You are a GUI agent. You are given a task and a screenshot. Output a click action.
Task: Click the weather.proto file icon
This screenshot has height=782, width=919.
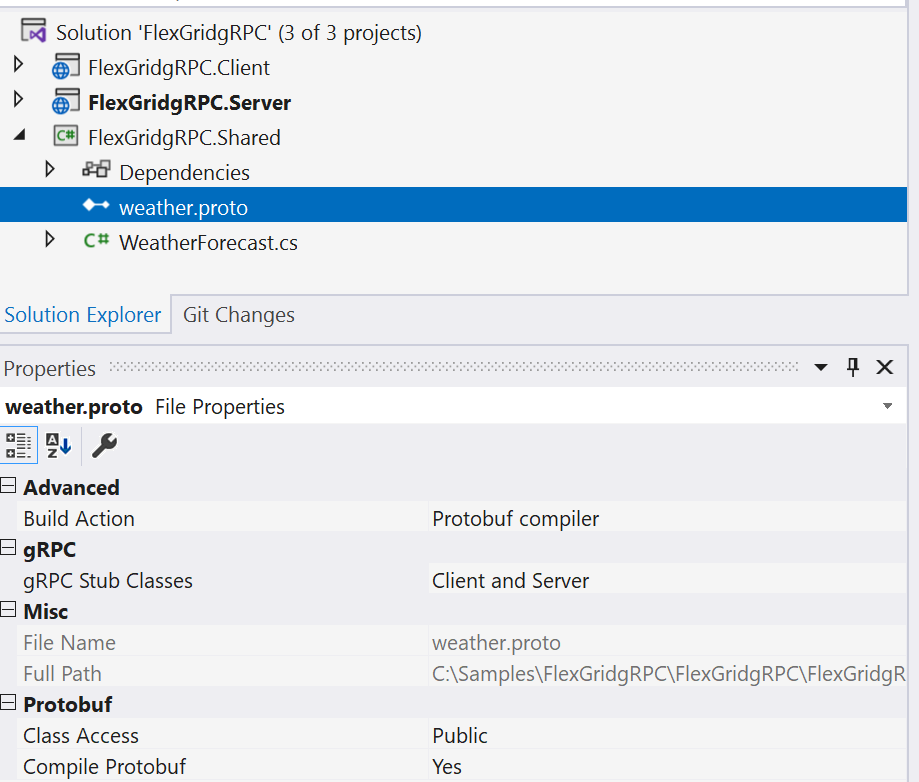click(x=97, y=207)
